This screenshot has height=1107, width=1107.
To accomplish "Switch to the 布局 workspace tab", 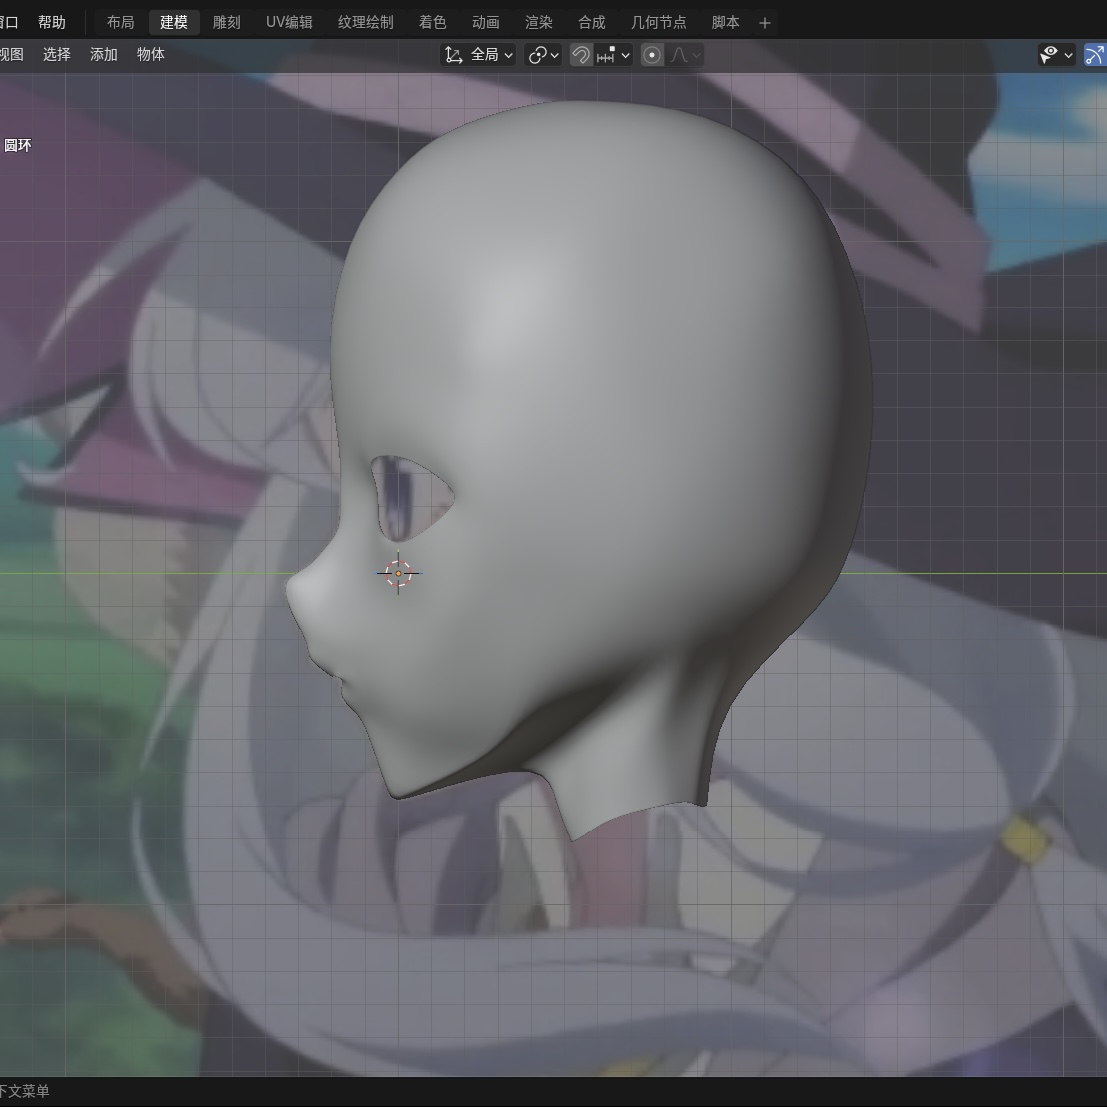I will tap(120, 23).
